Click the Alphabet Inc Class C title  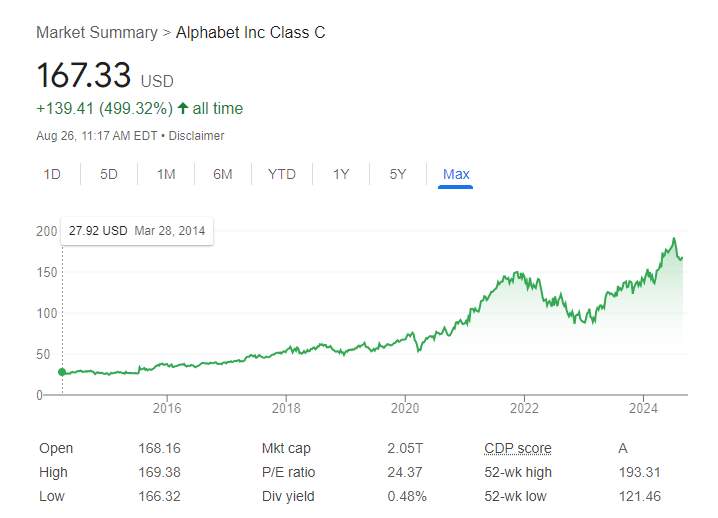pyautogui.click(x=250, y=32)
